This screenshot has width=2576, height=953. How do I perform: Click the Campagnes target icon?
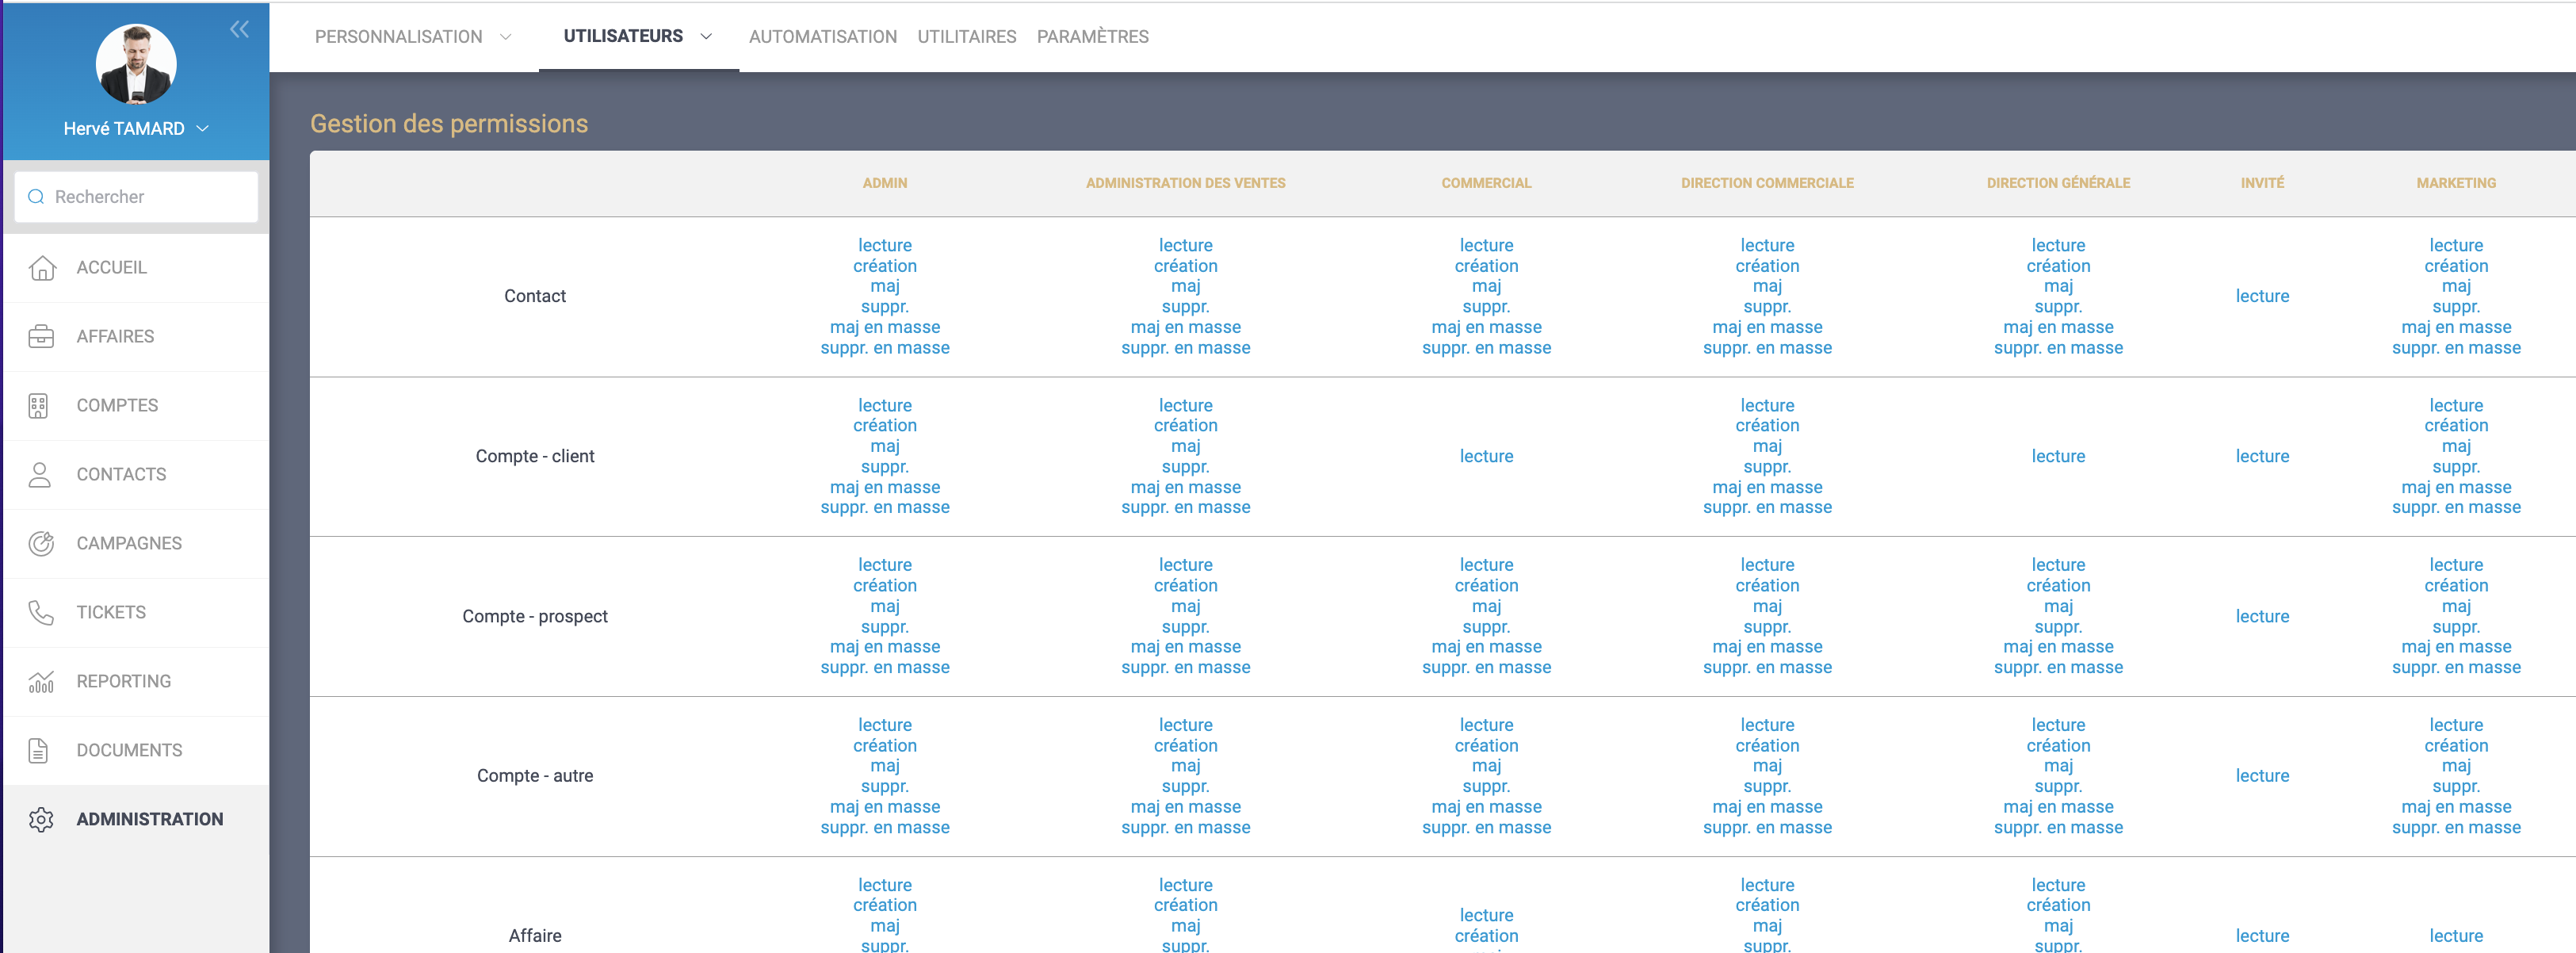click(x=41, y=544)
